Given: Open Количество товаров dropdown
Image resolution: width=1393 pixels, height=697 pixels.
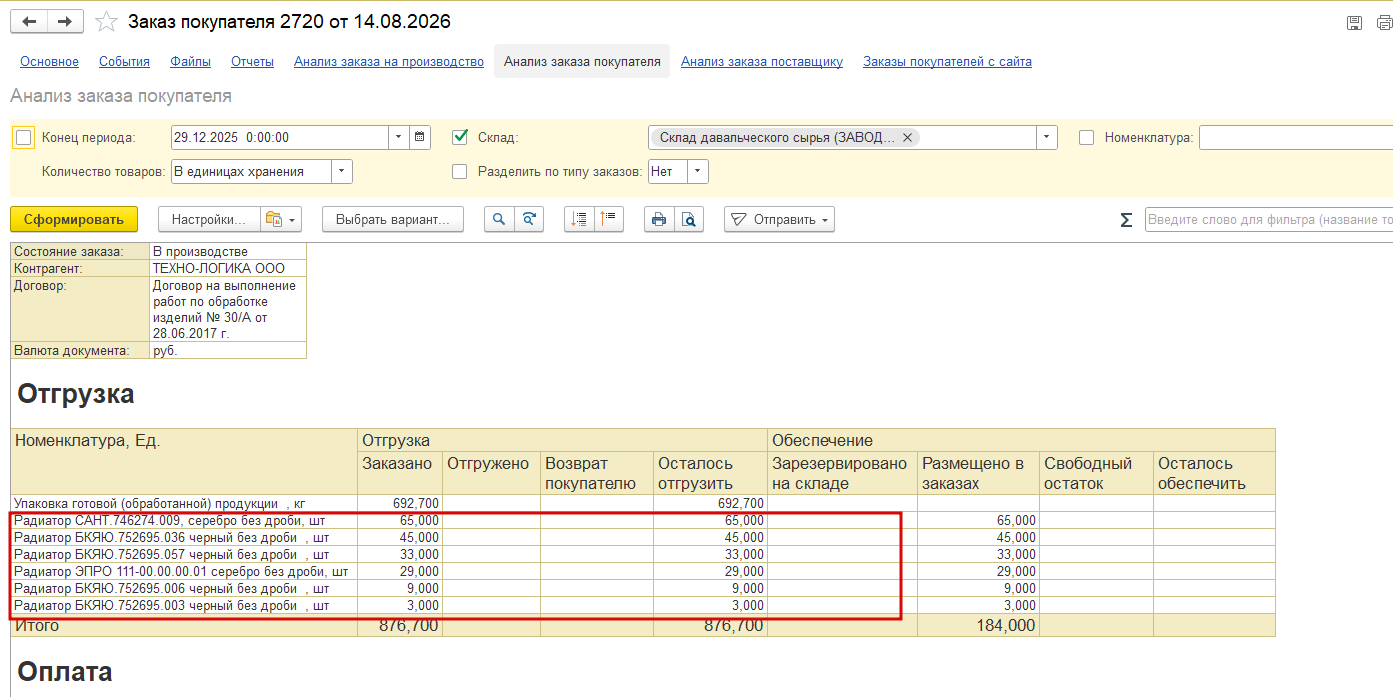Looking at the screenshot, I should point(342,171).
